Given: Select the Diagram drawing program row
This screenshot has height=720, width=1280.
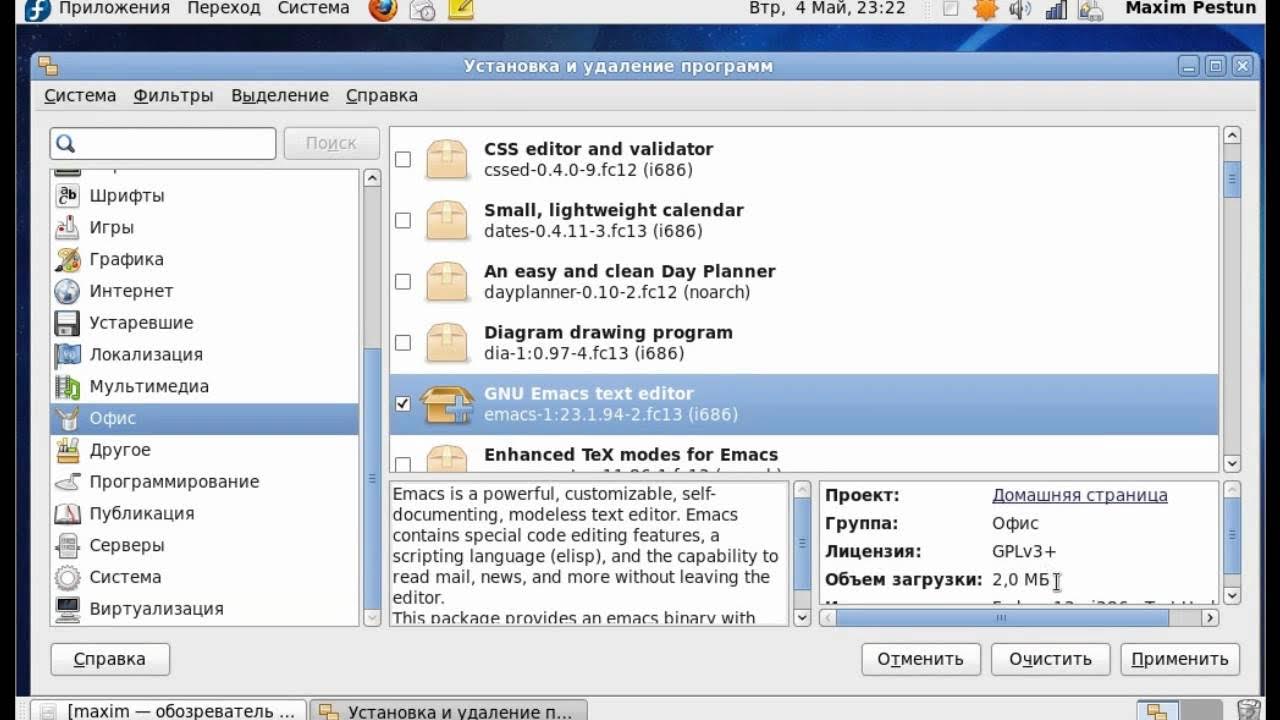Looking at the screenshot, I should tap(804, 342).
